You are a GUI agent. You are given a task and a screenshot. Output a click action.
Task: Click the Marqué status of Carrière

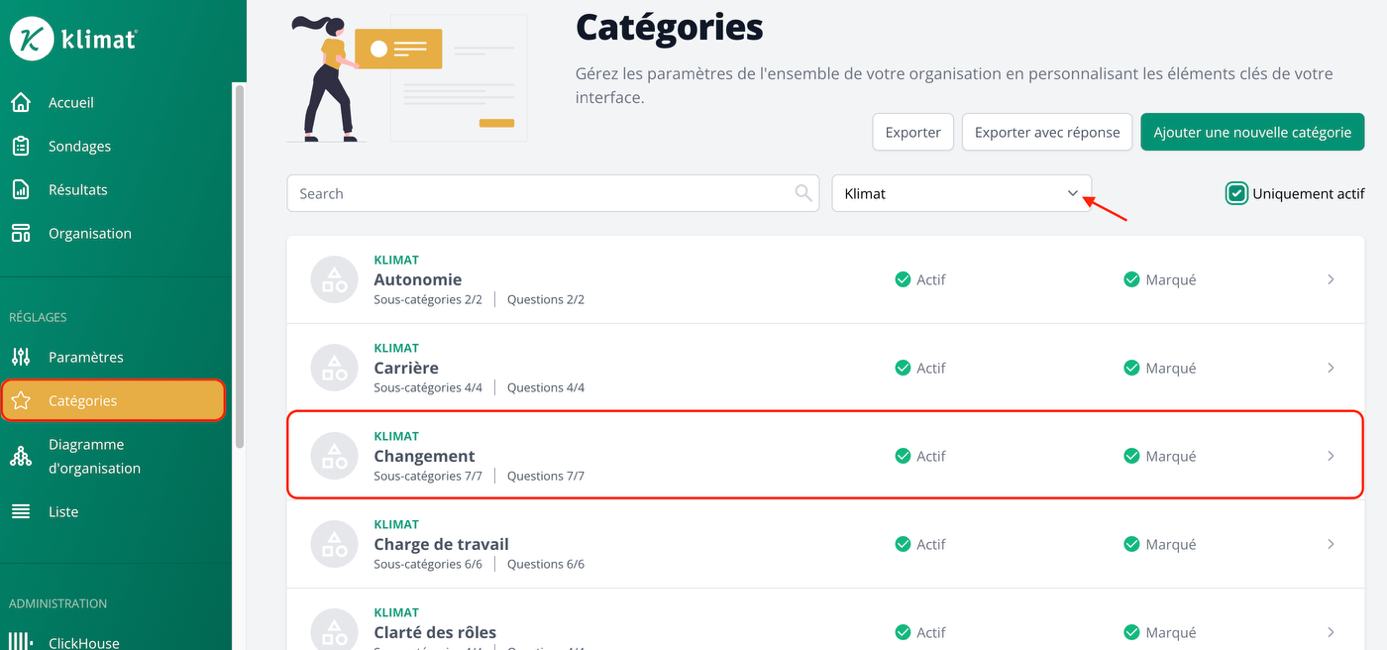(x=1159, y=368)
